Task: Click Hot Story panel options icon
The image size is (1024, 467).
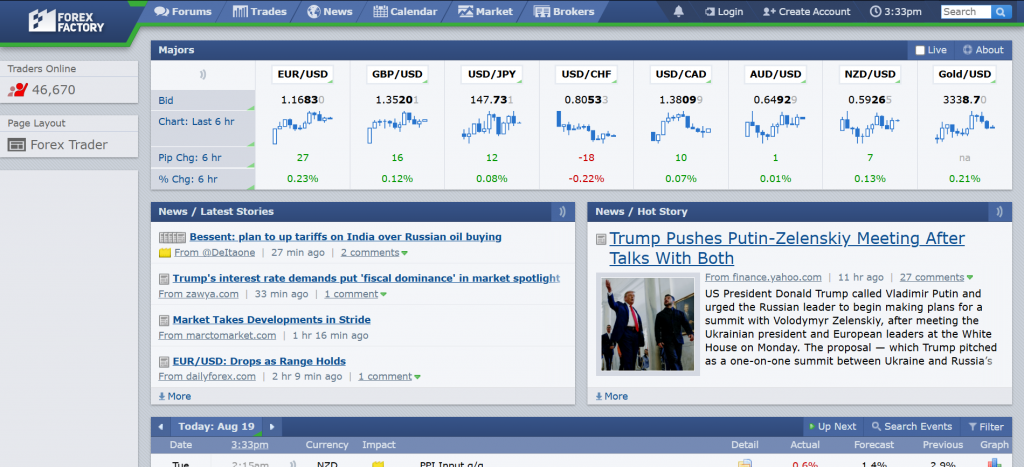Action: click(x=999, y=212)
